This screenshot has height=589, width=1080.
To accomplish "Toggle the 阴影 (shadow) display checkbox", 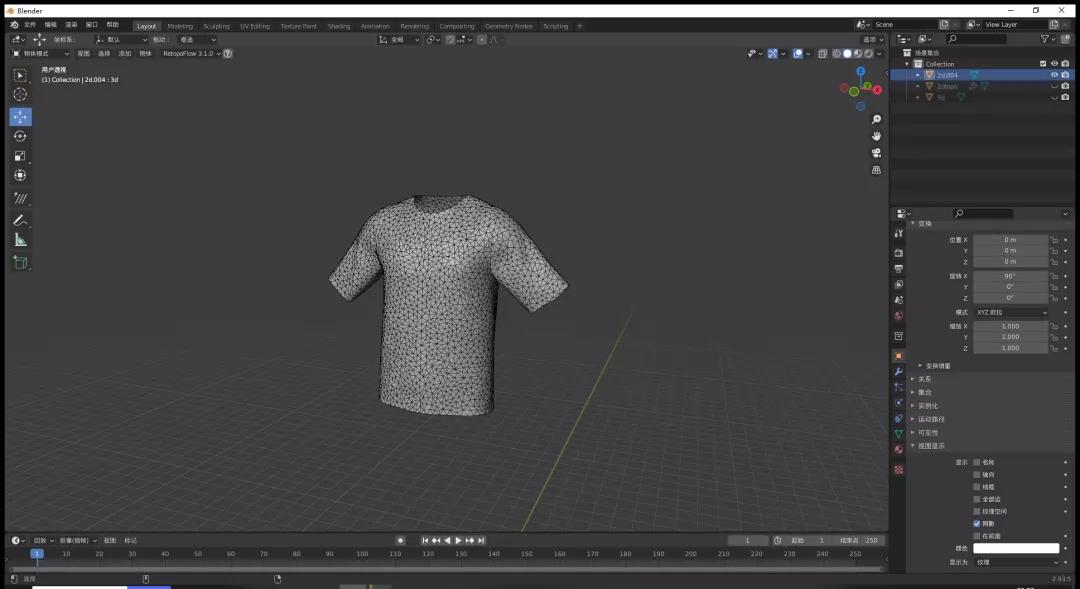I will pyautogui.click(x=977, y=524).
